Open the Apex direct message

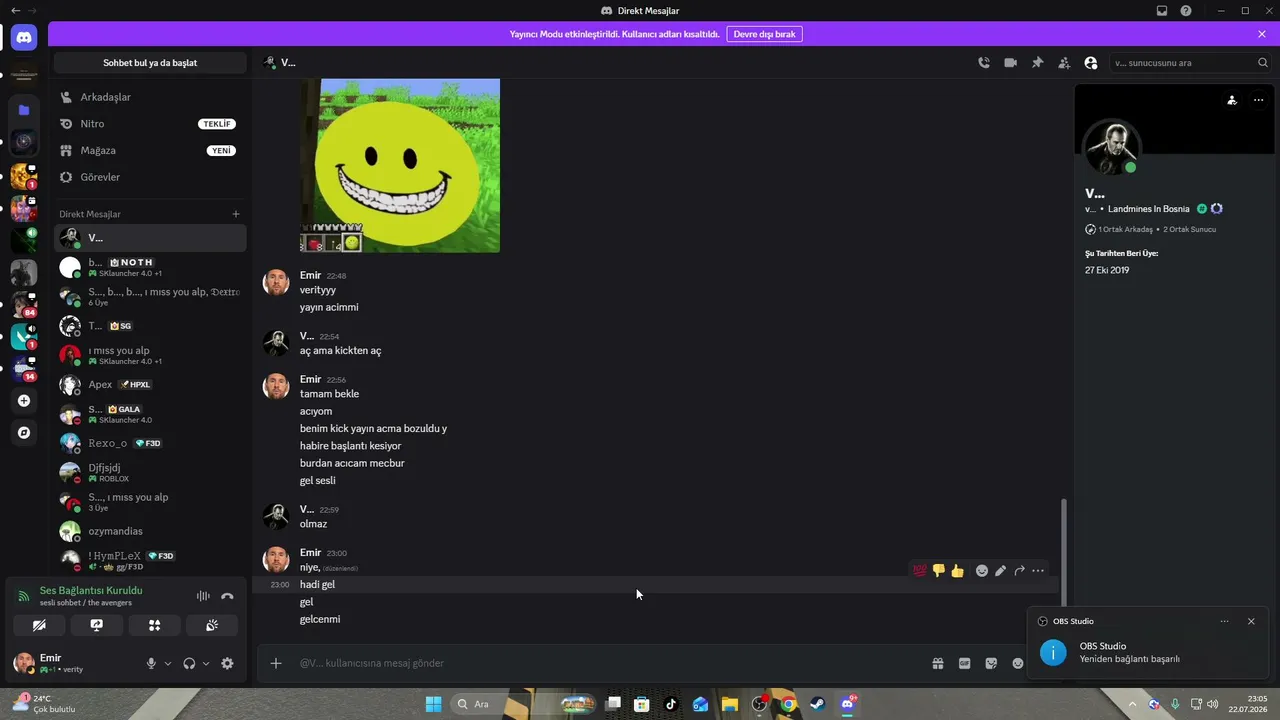tap(150, 385)
